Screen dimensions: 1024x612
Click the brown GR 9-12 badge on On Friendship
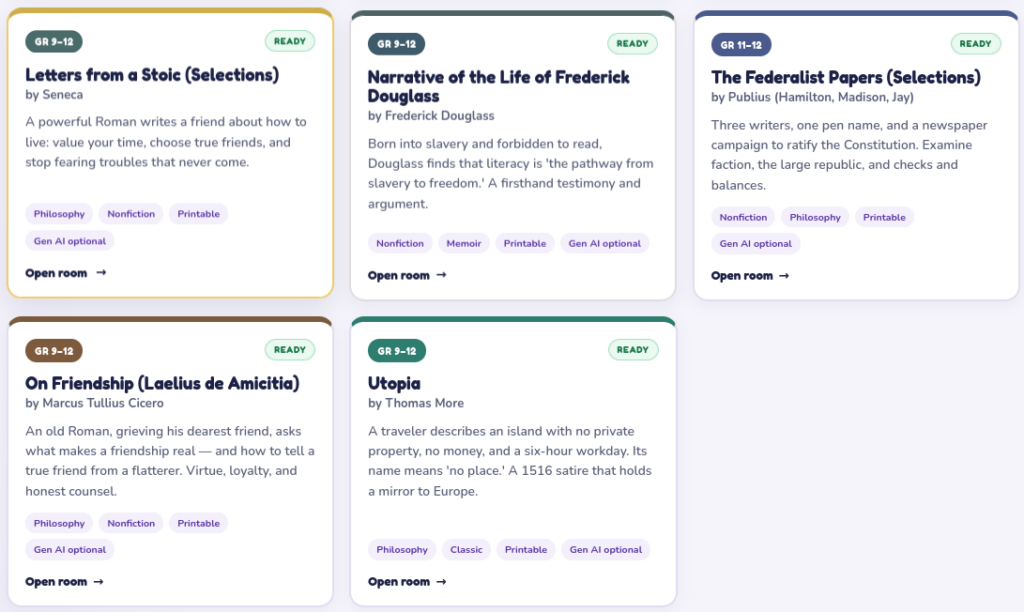pyautogui.click(x=54, y=351)
